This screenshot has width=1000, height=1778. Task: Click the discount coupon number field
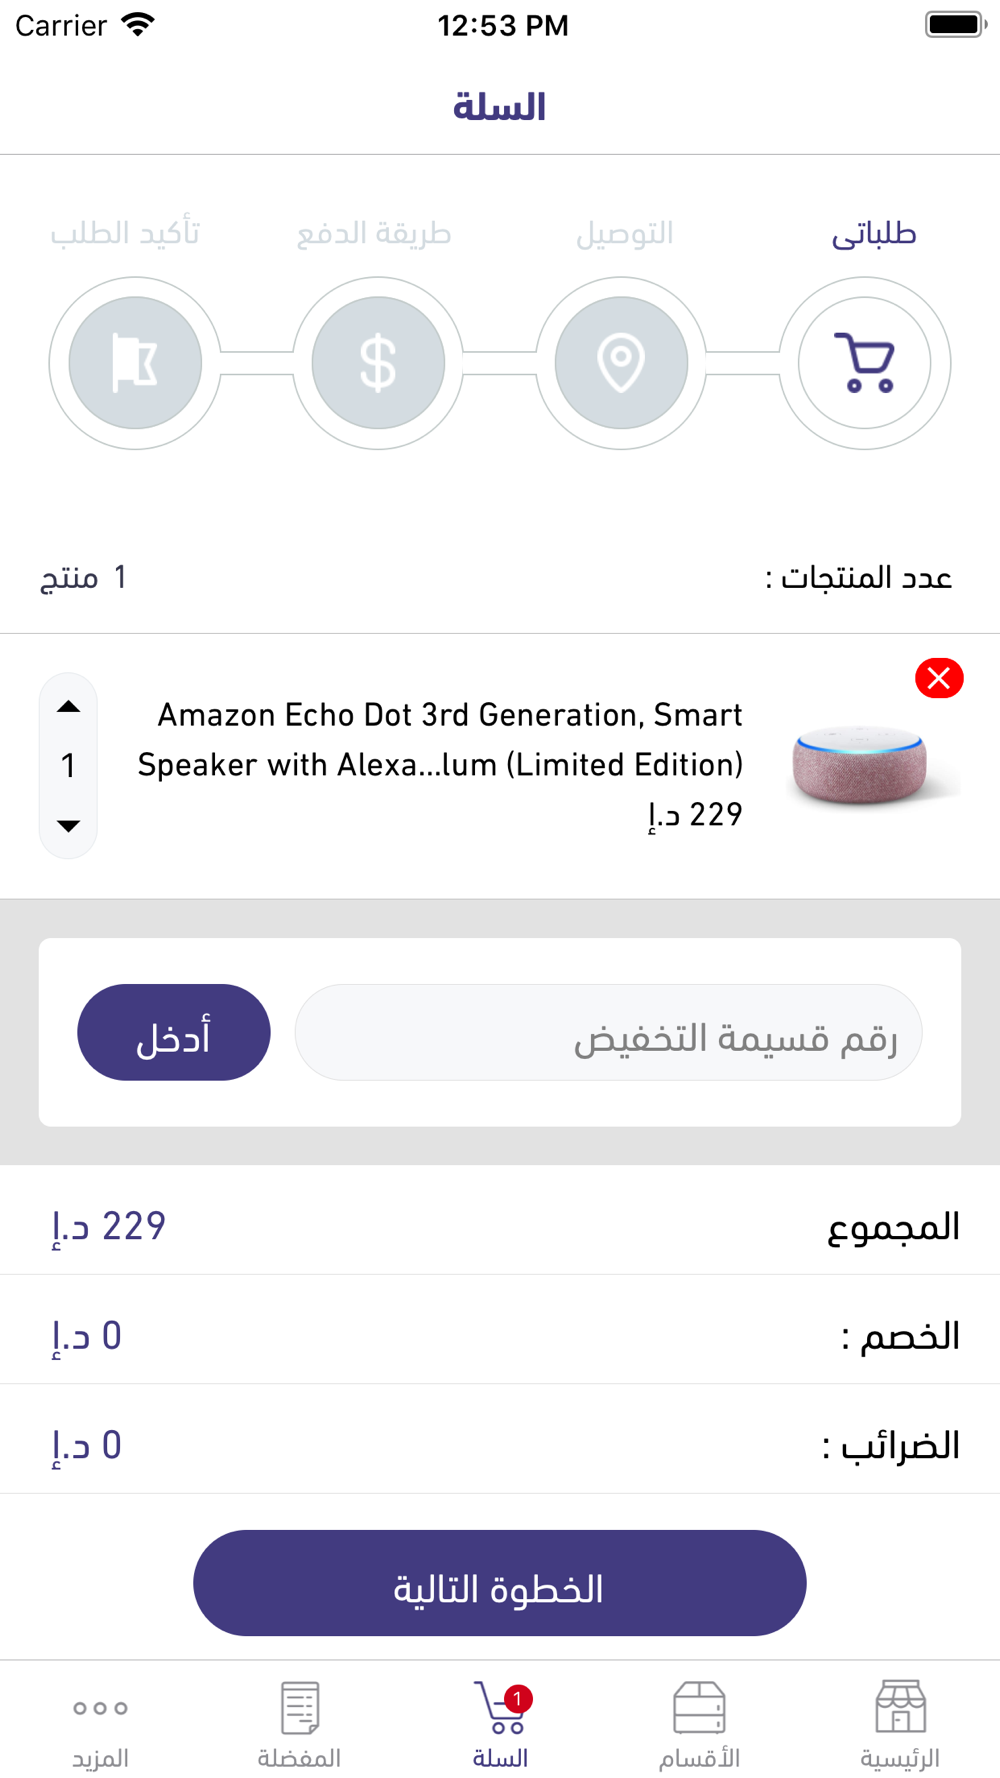coord(608,1033)
